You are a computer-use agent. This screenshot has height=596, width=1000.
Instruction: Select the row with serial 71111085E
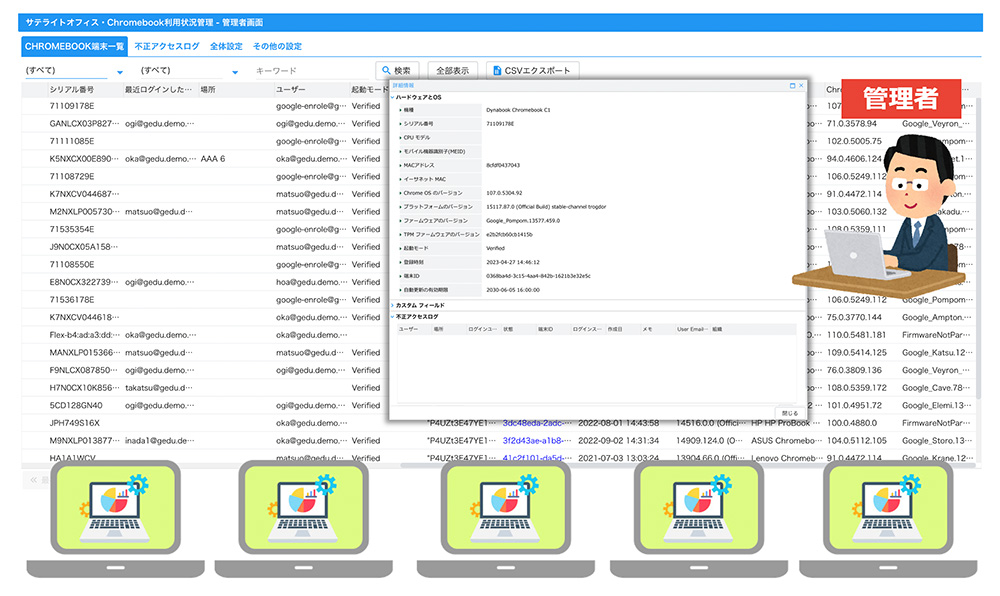(71, 141)
